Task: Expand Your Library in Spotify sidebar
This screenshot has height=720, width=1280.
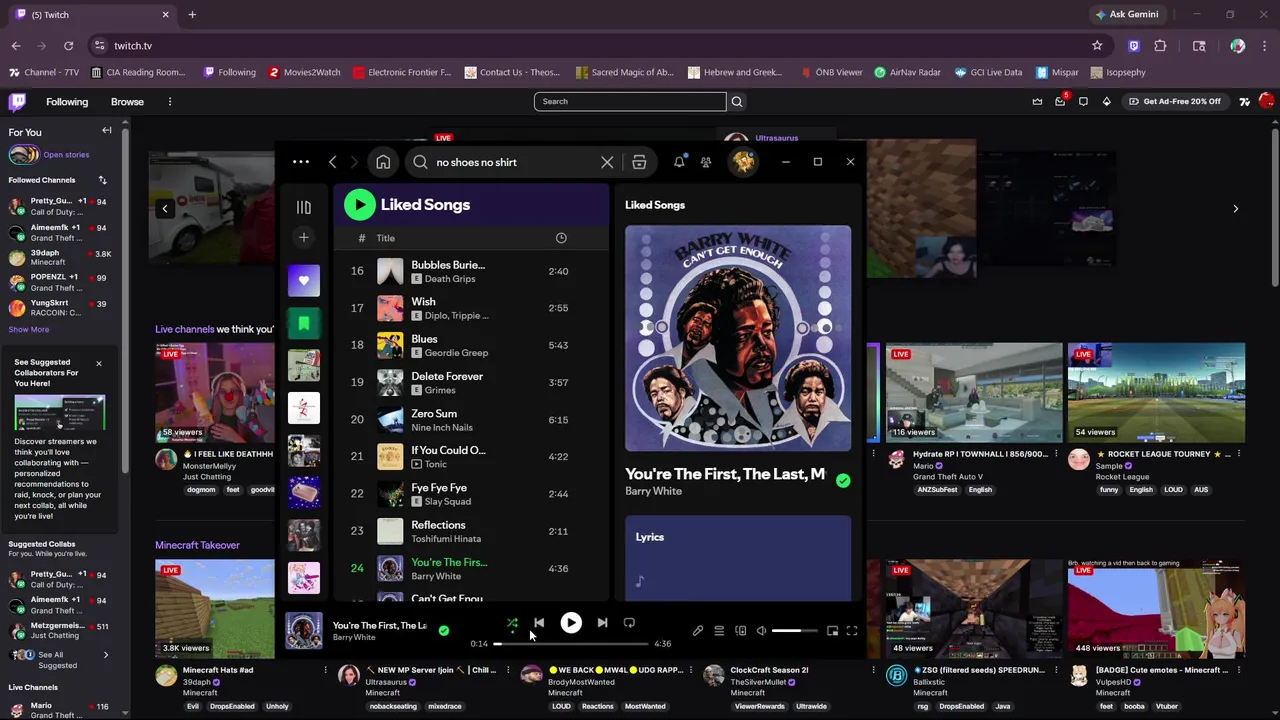Action: (x=304, y=207)
